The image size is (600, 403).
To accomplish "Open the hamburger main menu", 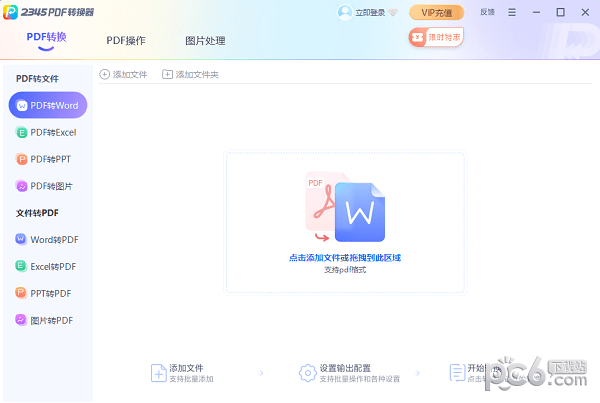I will point(513,13).
